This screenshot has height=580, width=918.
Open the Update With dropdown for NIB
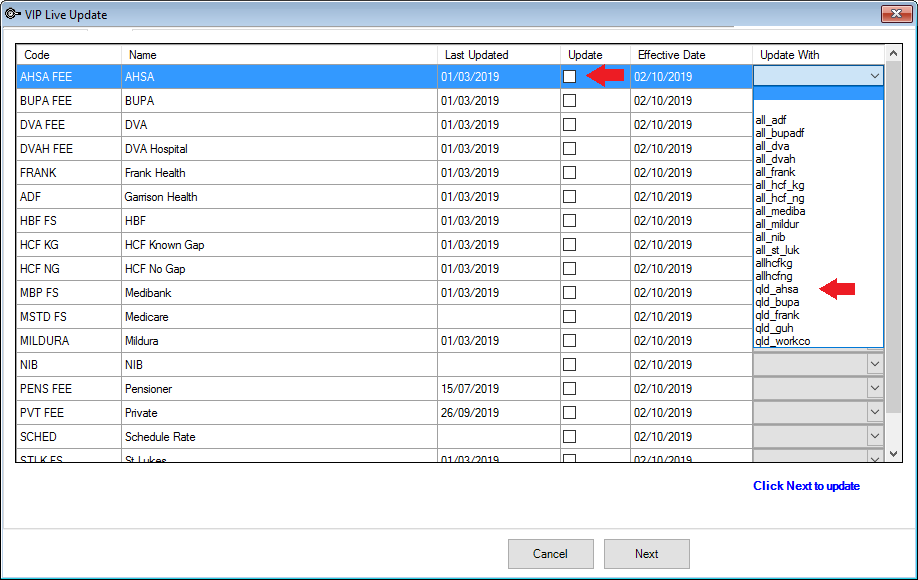(875, 364)
